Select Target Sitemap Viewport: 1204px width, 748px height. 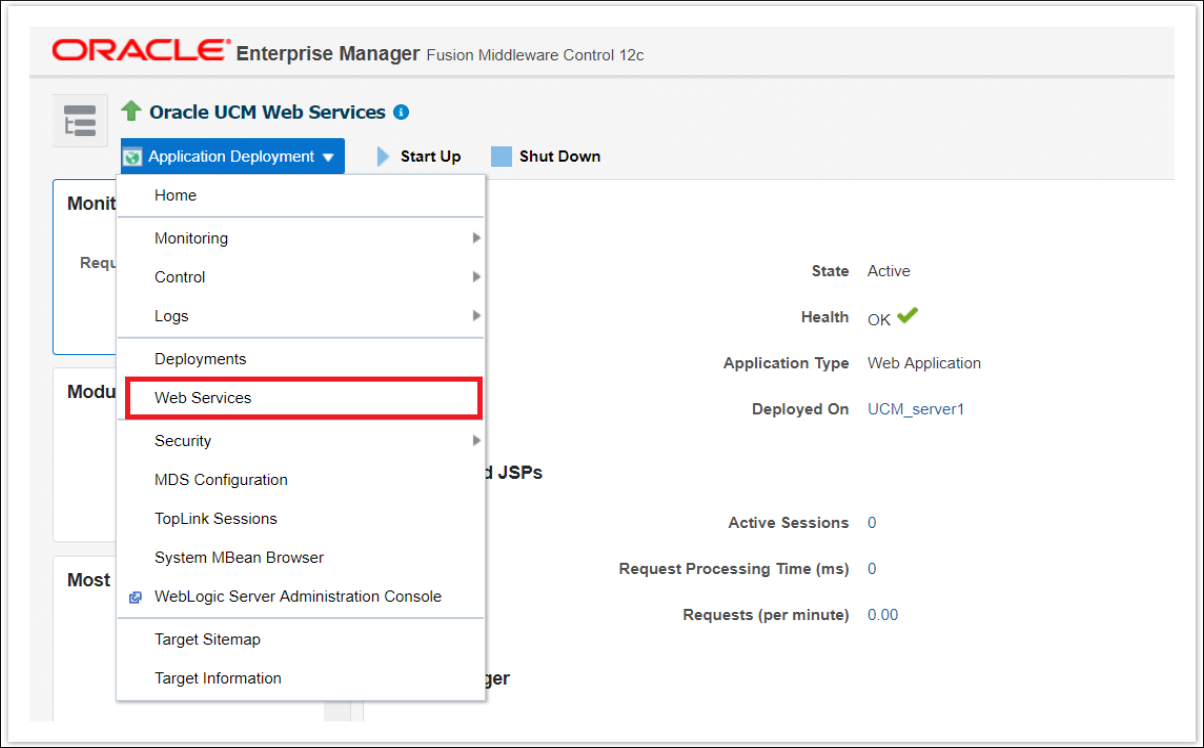tap(301, 640)
